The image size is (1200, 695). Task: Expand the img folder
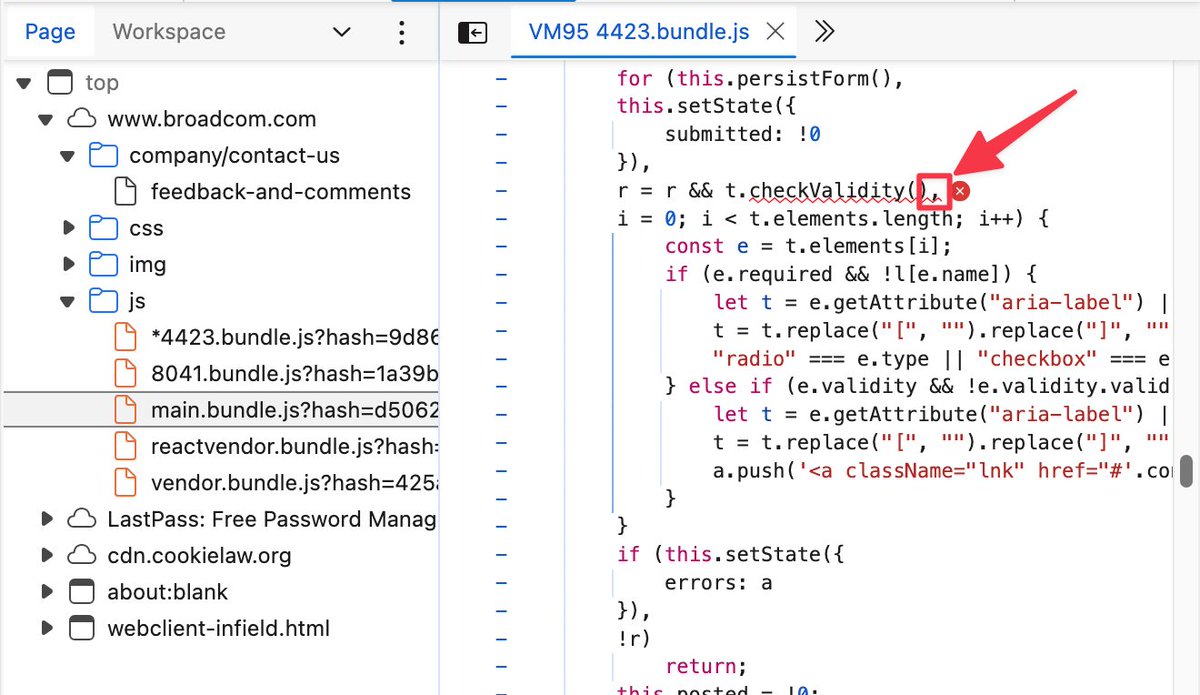pyautogui.click(x=68, y=264)
